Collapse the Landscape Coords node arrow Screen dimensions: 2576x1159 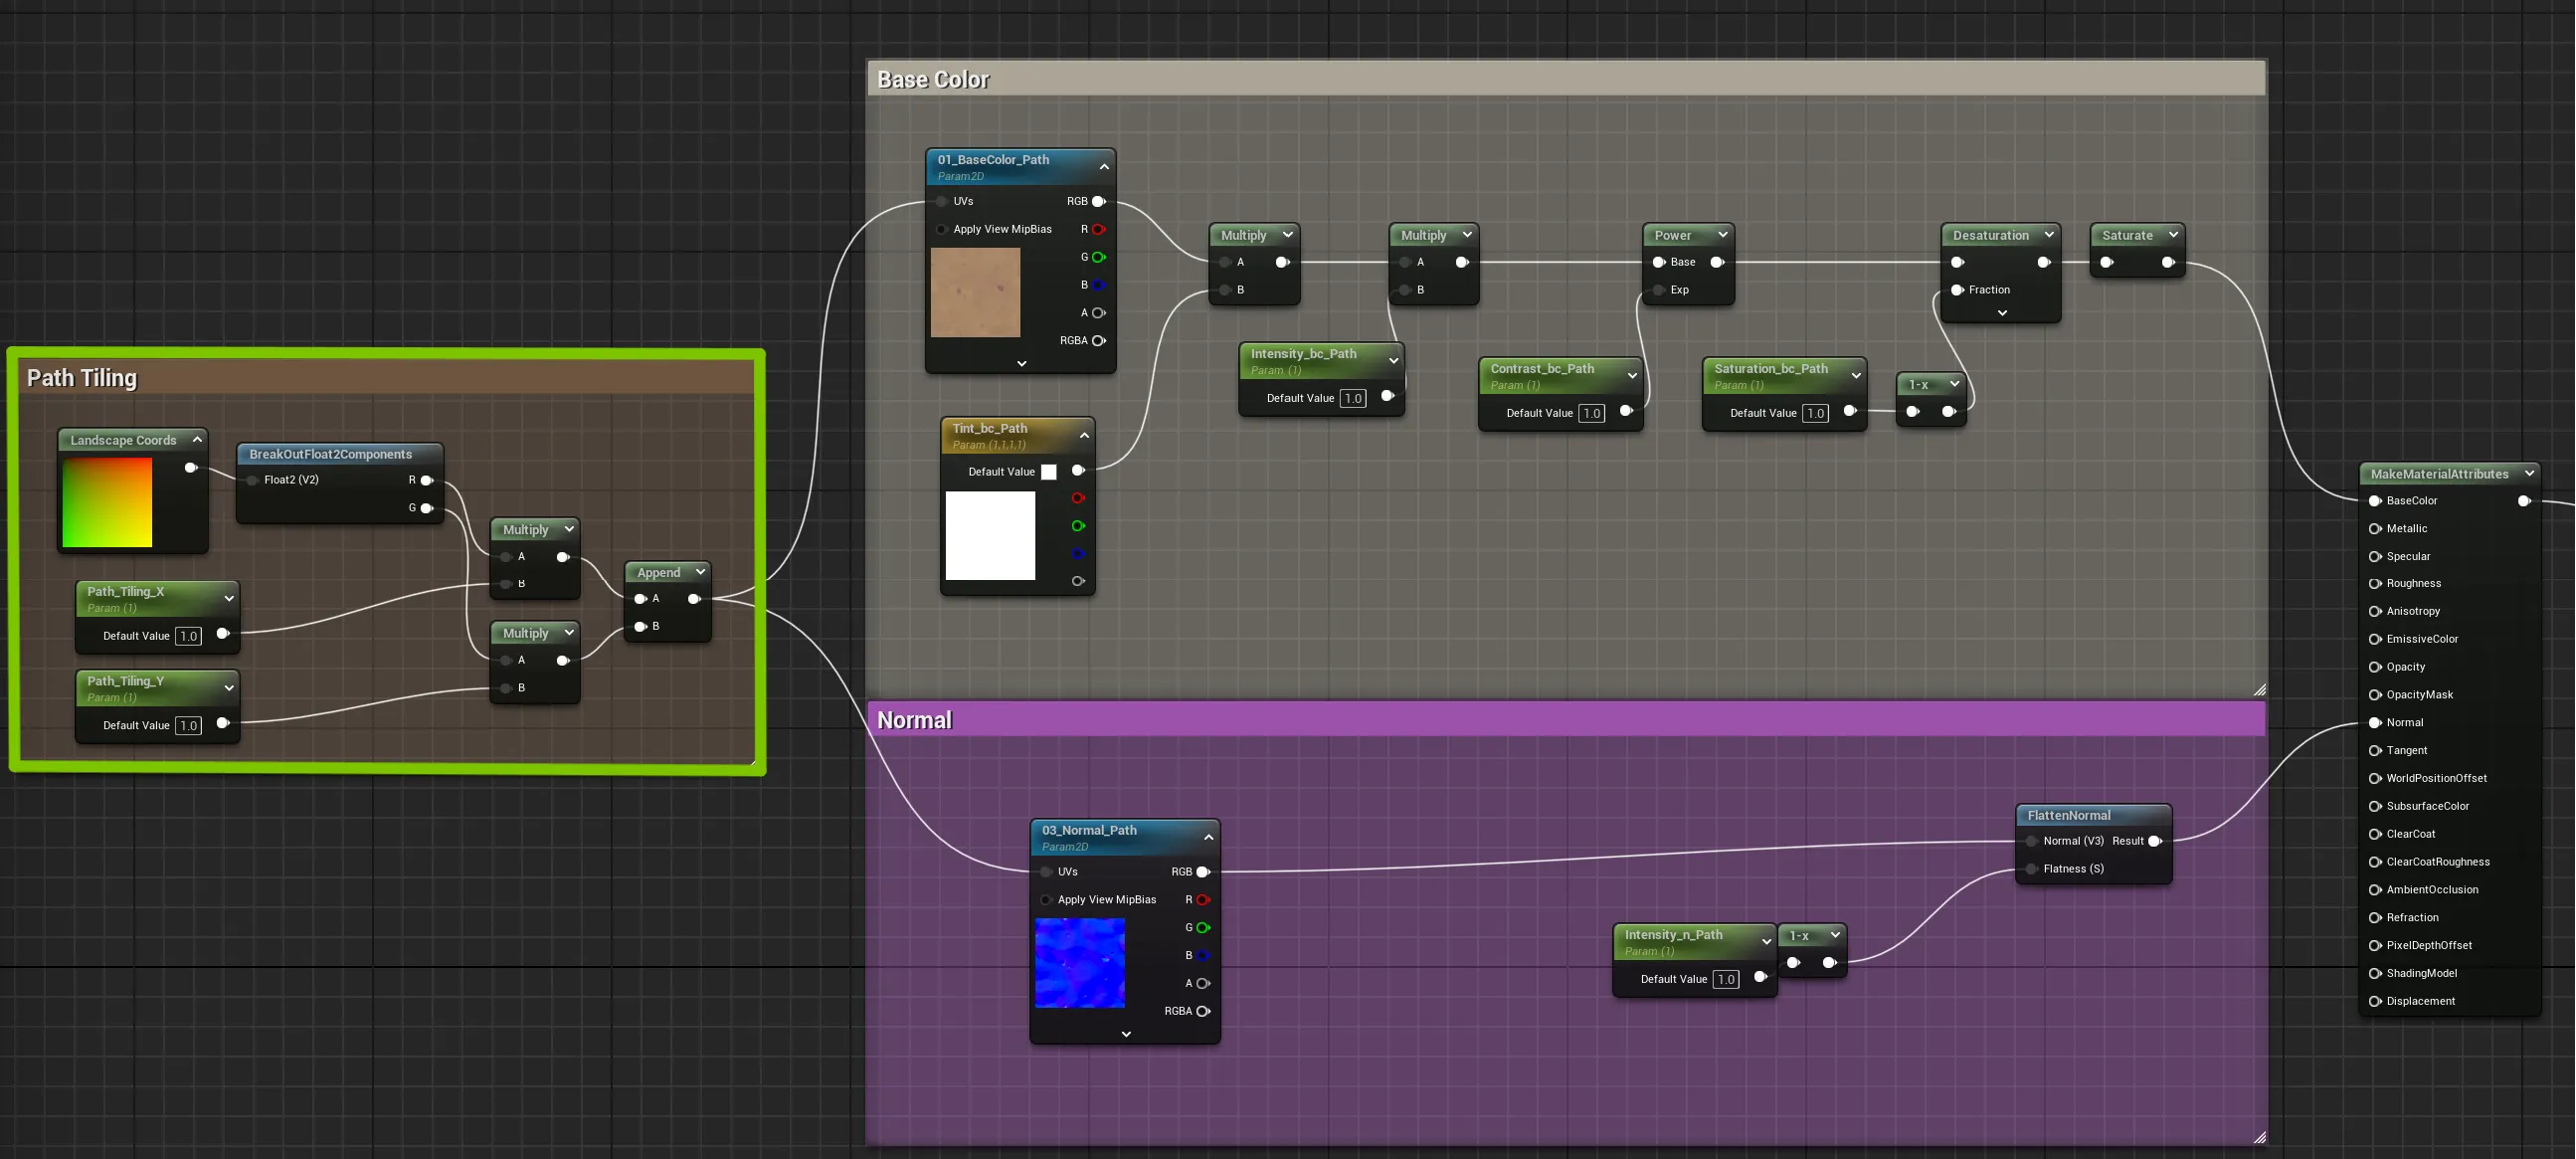tap(197, 440)
